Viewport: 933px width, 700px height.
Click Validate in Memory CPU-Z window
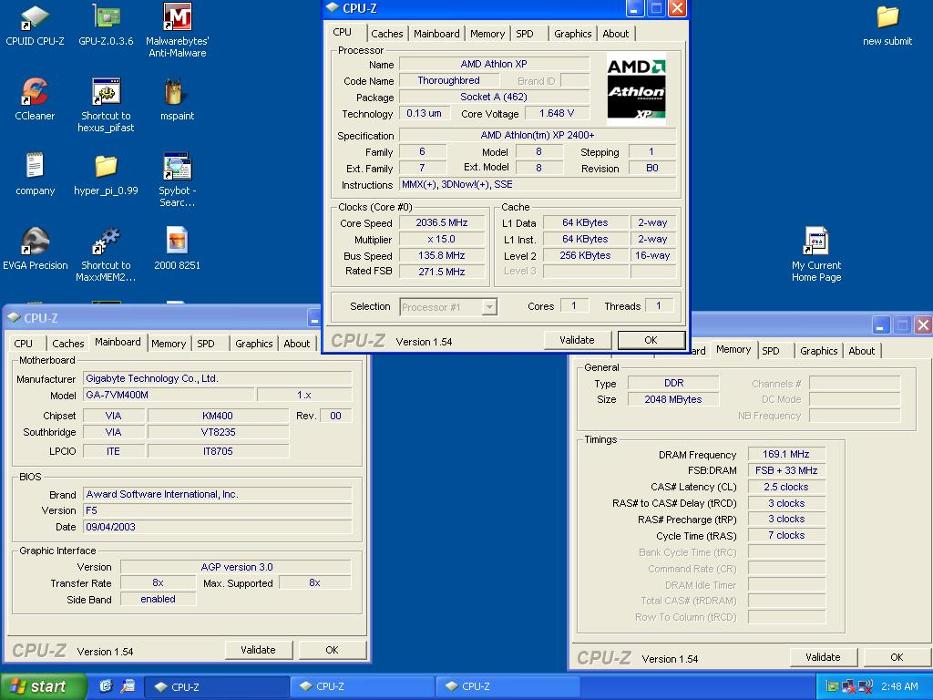(x=823, y=657)
